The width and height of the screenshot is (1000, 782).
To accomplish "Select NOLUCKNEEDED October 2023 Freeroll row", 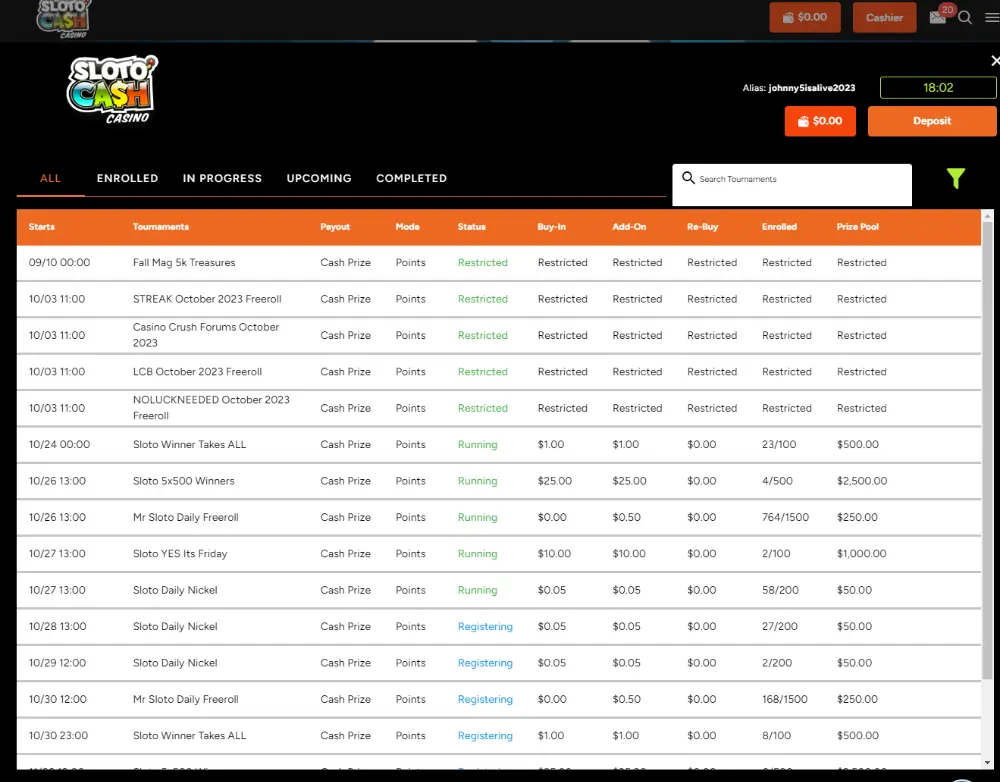I will [499, 408].
